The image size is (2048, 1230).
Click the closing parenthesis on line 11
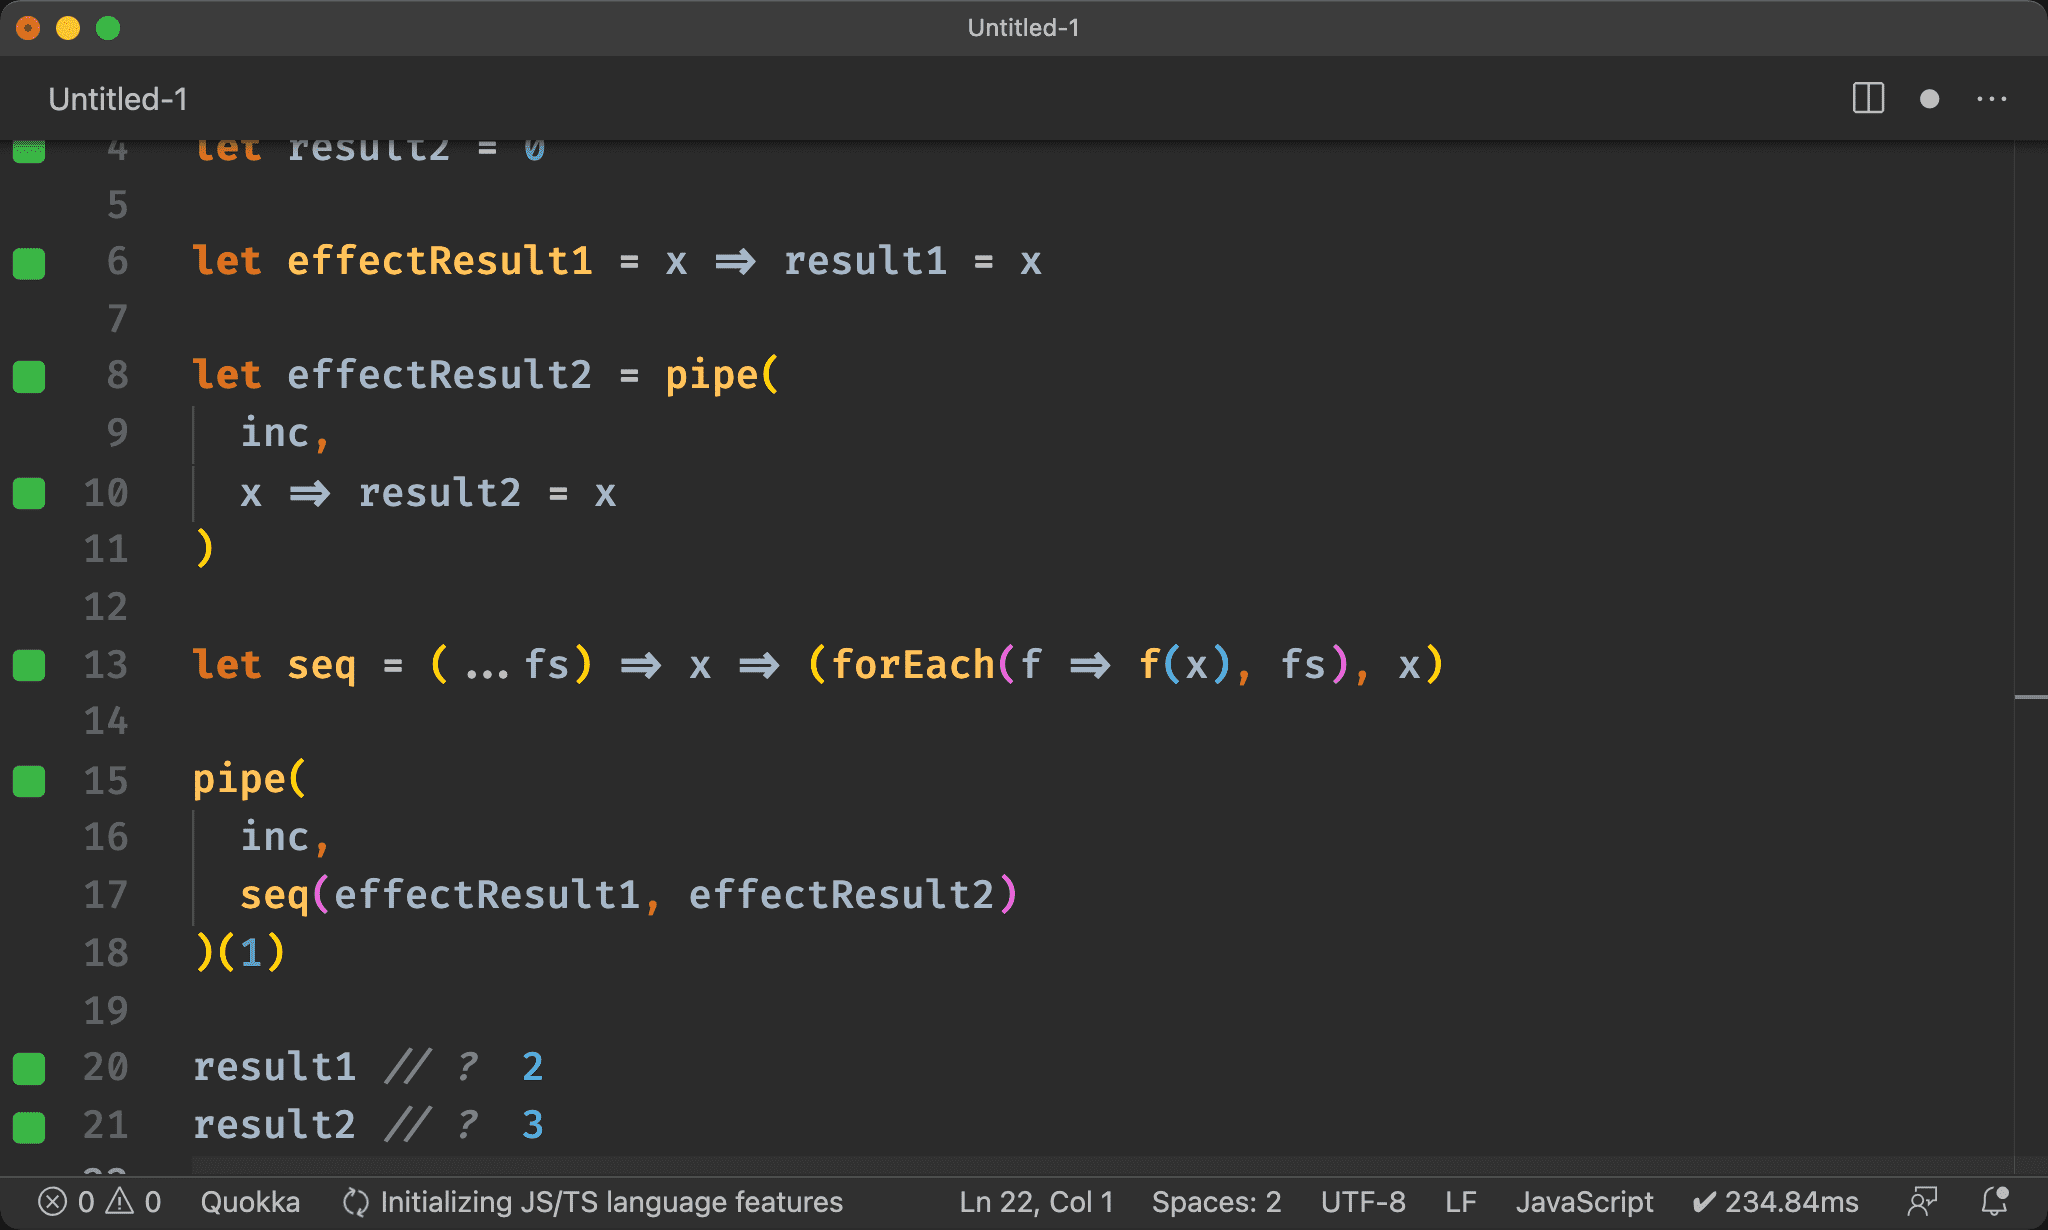[x=204, y=548]
